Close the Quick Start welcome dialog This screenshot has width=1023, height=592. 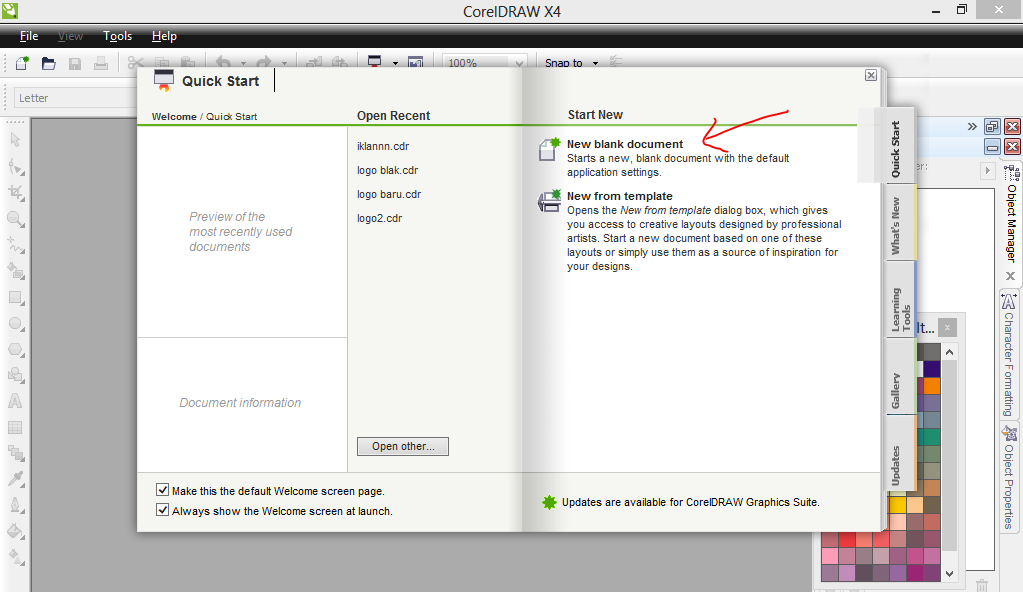click(870, 75)
